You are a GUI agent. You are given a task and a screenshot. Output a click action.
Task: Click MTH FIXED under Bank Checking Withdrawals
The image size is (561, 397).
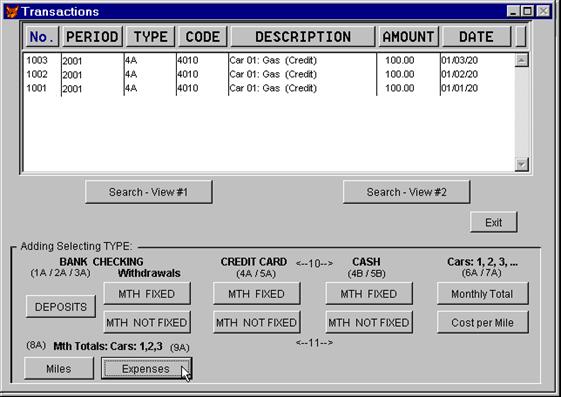coord(147,294)
